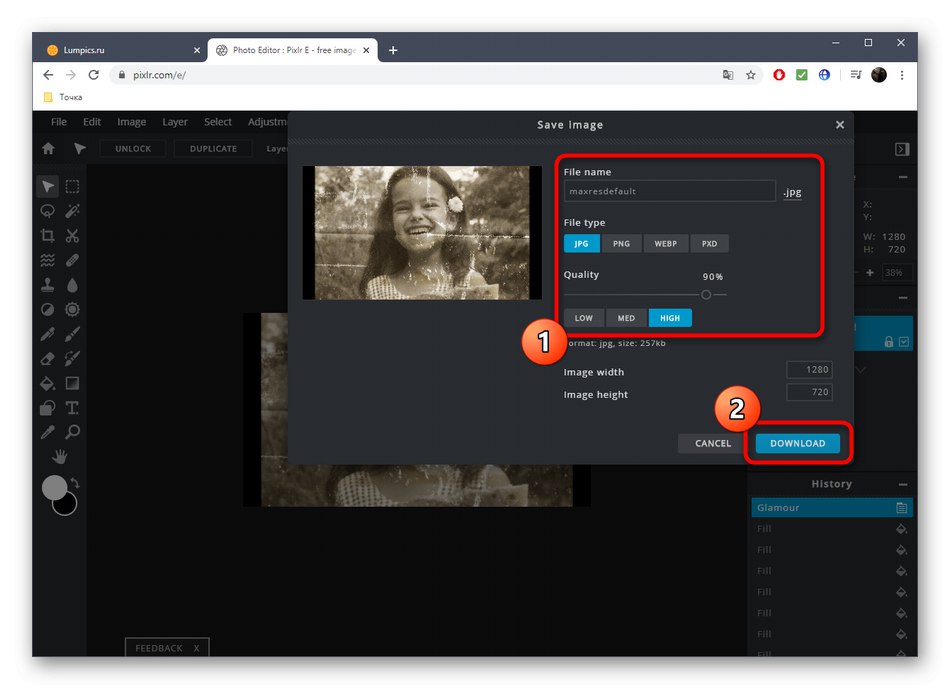Image resolution: width=950 pixels, height=689 pixels.
Task: Choose PNG file type
Action: pyautogui.click(x=621, y=244)
